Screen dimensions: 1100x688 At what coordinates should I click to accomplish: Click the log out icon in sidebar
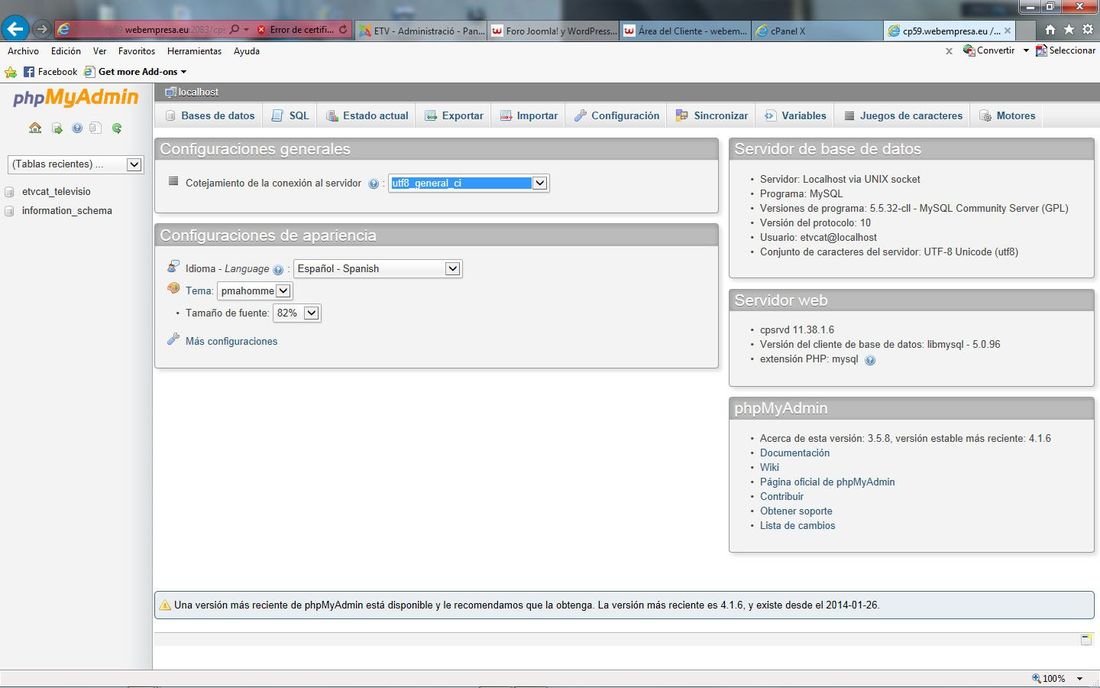point(57,128)
